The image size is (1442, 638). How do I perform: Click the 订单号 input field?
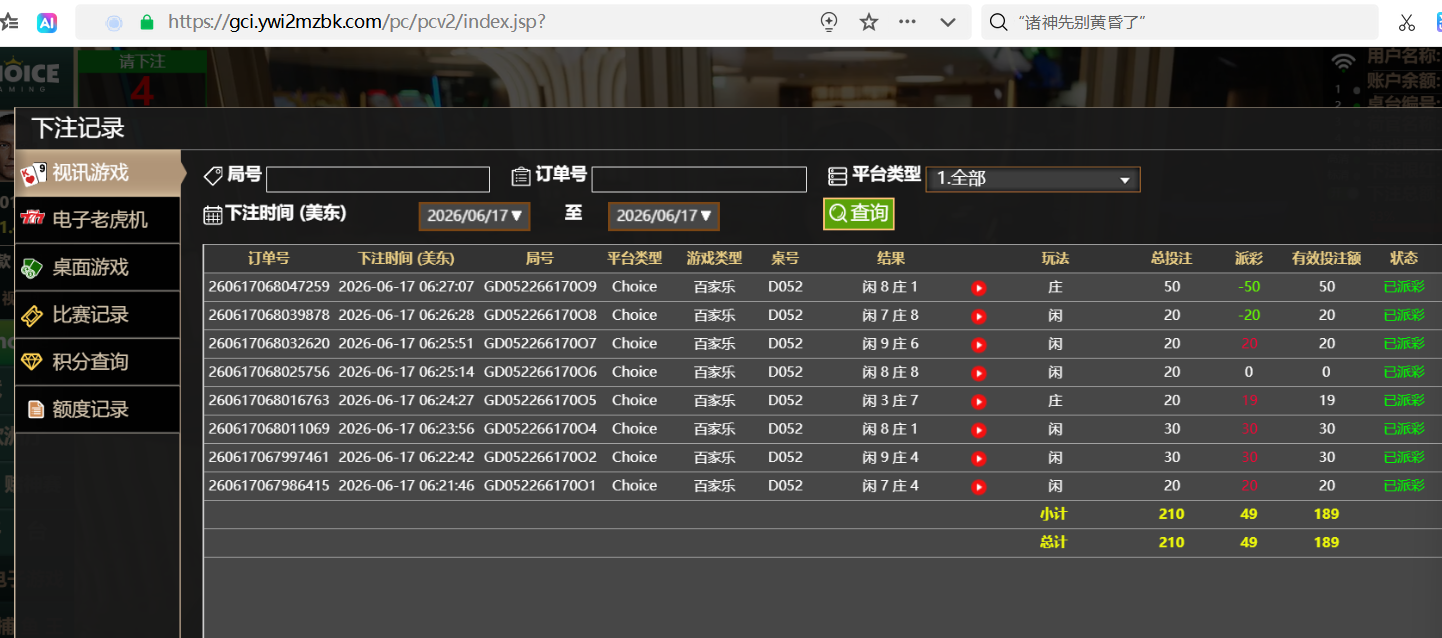tap(699, 179)
